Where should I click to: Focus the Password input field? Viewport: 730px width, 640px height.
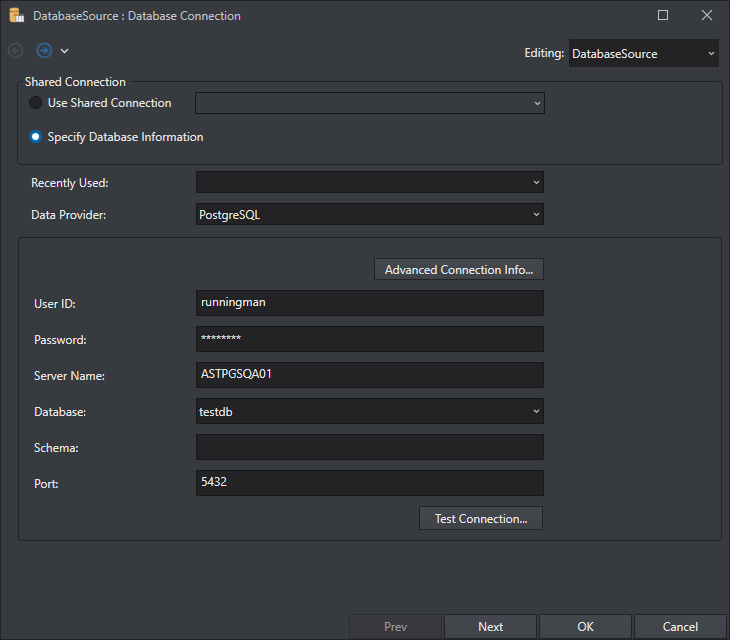[369, 339]
